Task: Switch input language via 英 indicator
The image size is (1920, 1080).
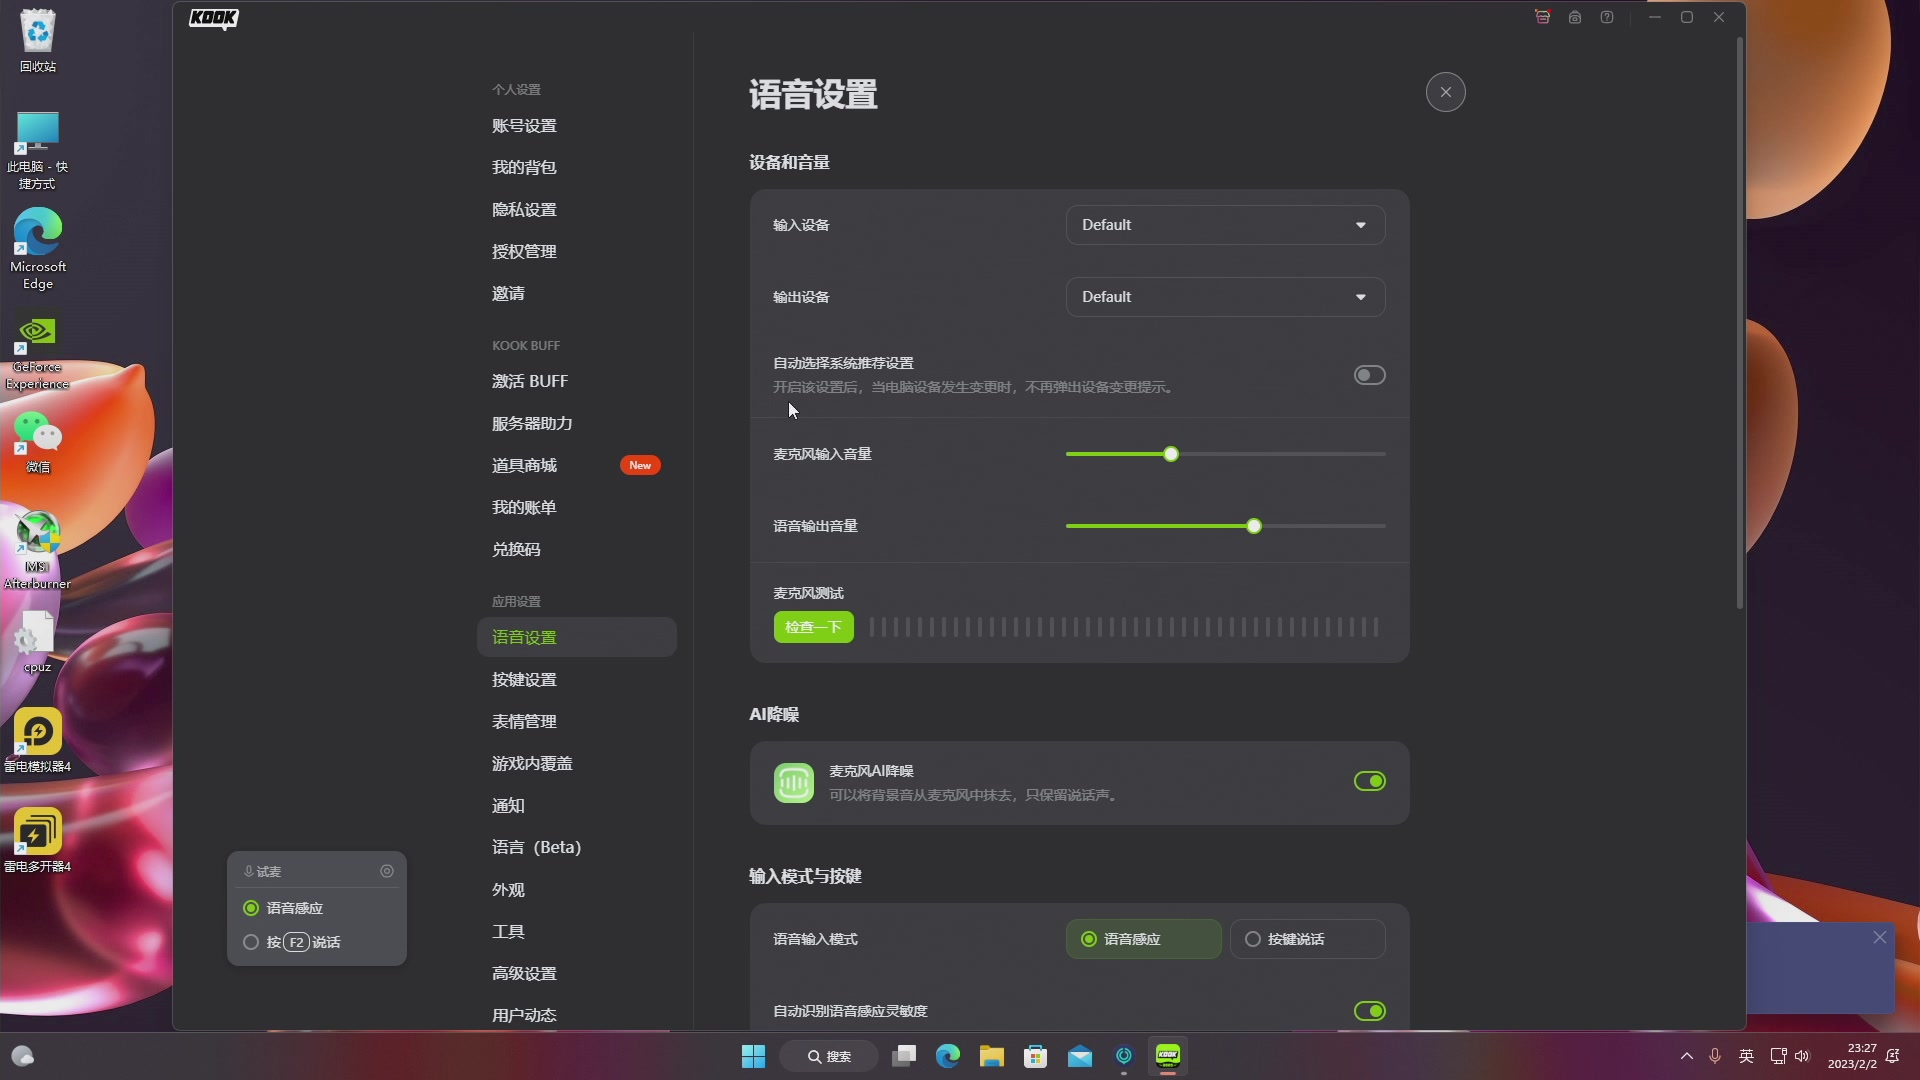Action: pos(1747,1056)
